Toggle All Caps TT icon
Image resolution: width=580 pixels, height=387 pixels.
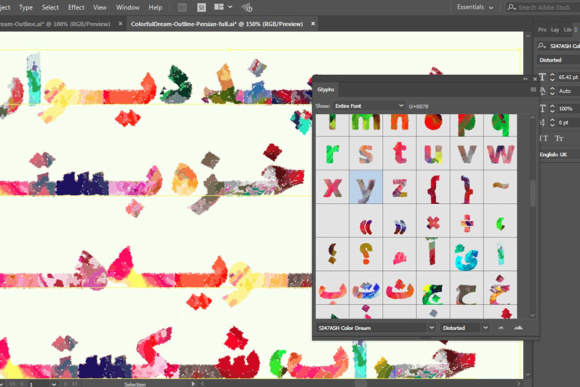(543, 138)
